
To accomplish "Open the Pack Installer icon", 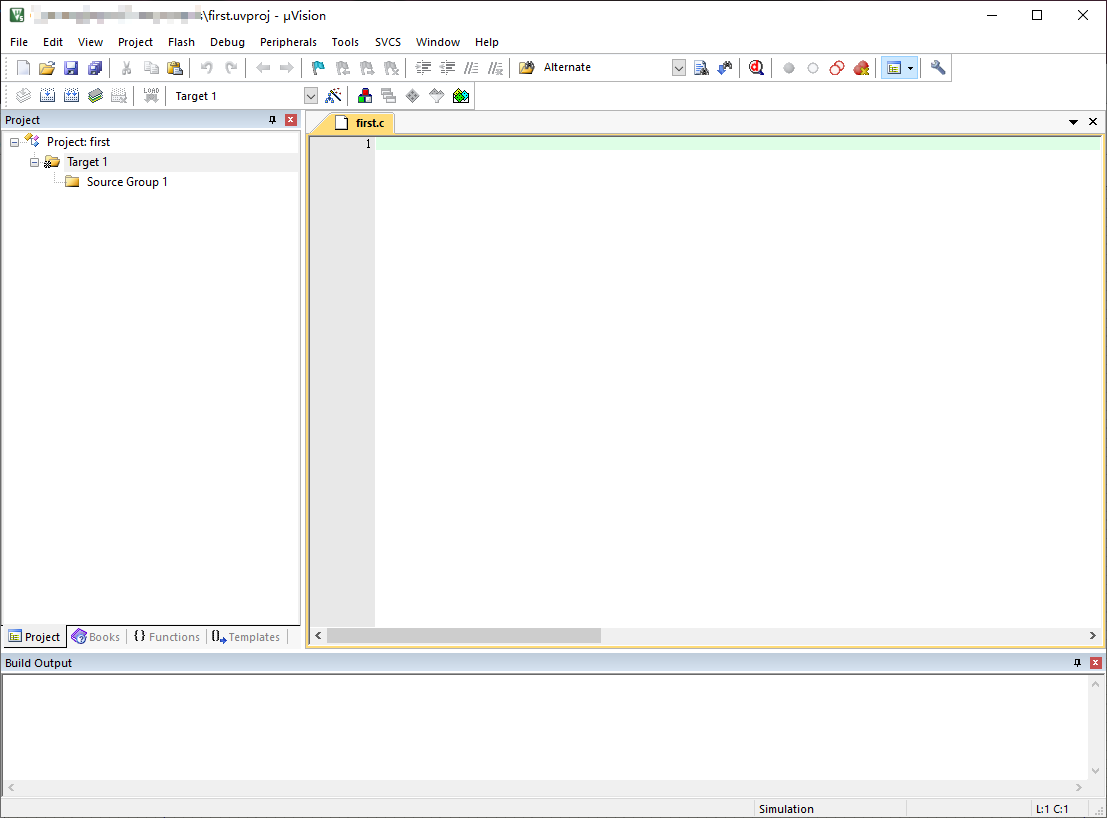I will click(461, 95).
